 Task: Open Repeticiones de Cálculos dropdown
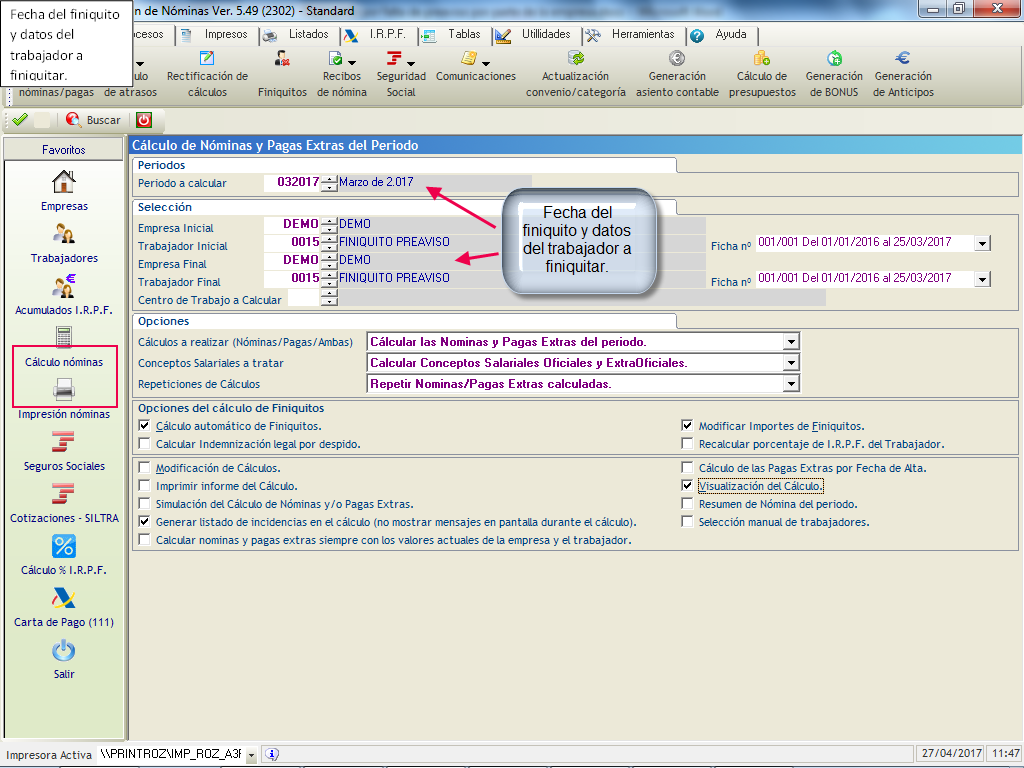791,384
